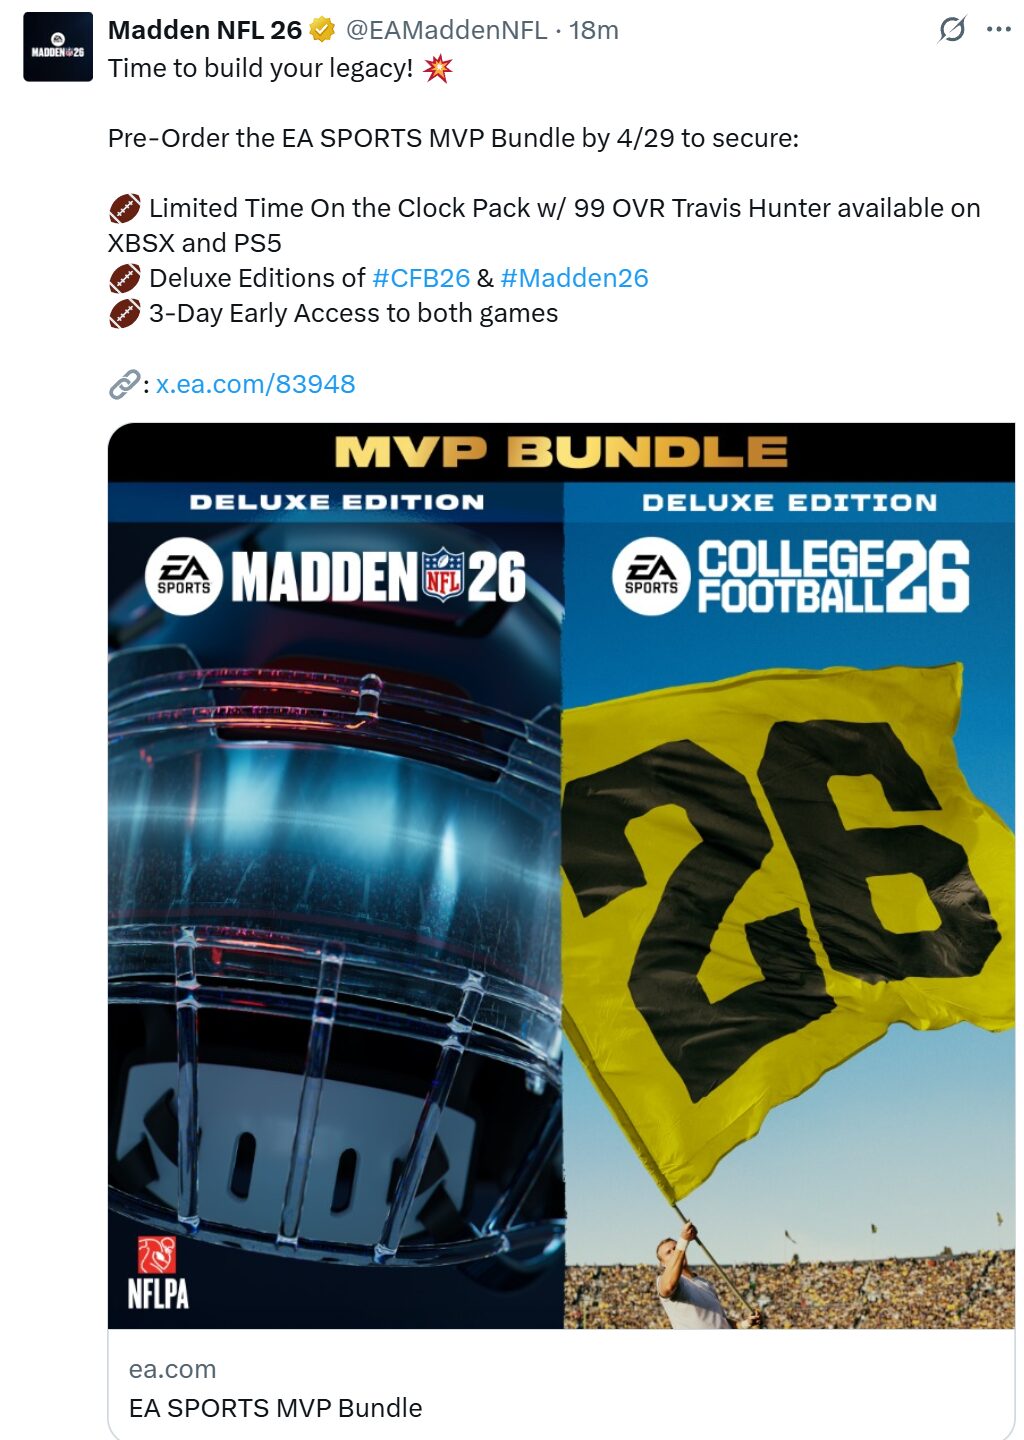Open the ea.com card domain label
Screen dimensions: 1024x1440
point(172,1369)
